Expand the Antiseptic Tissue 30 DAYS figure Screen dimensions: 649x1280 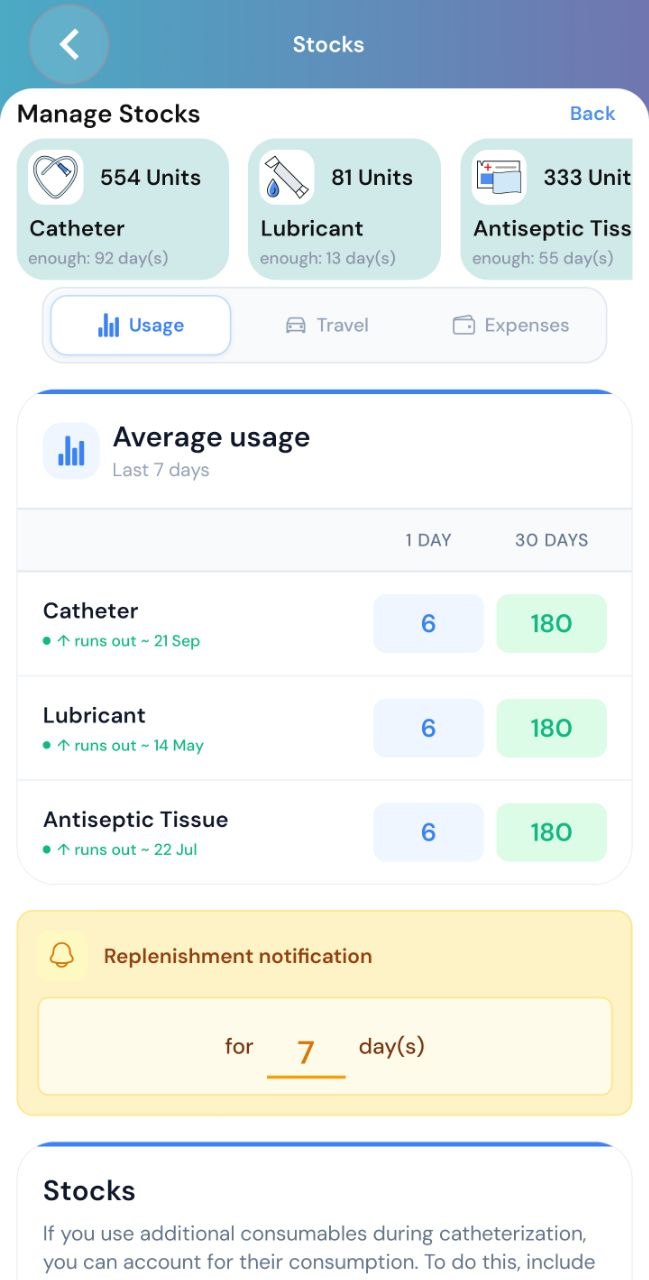[x=551, y=832]
